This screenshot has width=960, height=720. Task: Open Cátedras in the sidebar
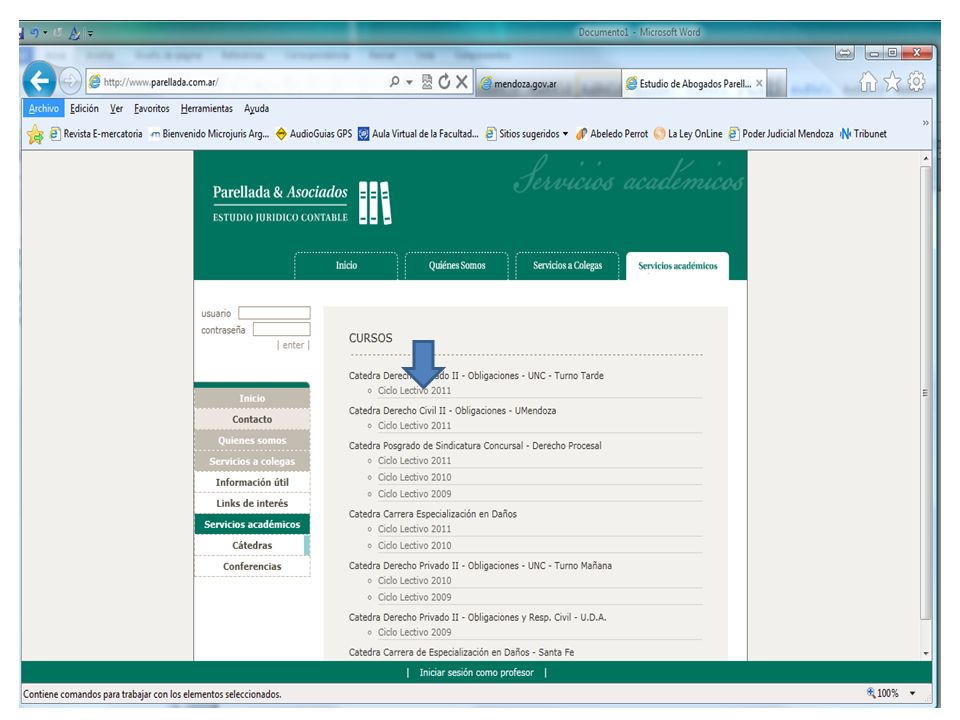click(x=252, y=546)
